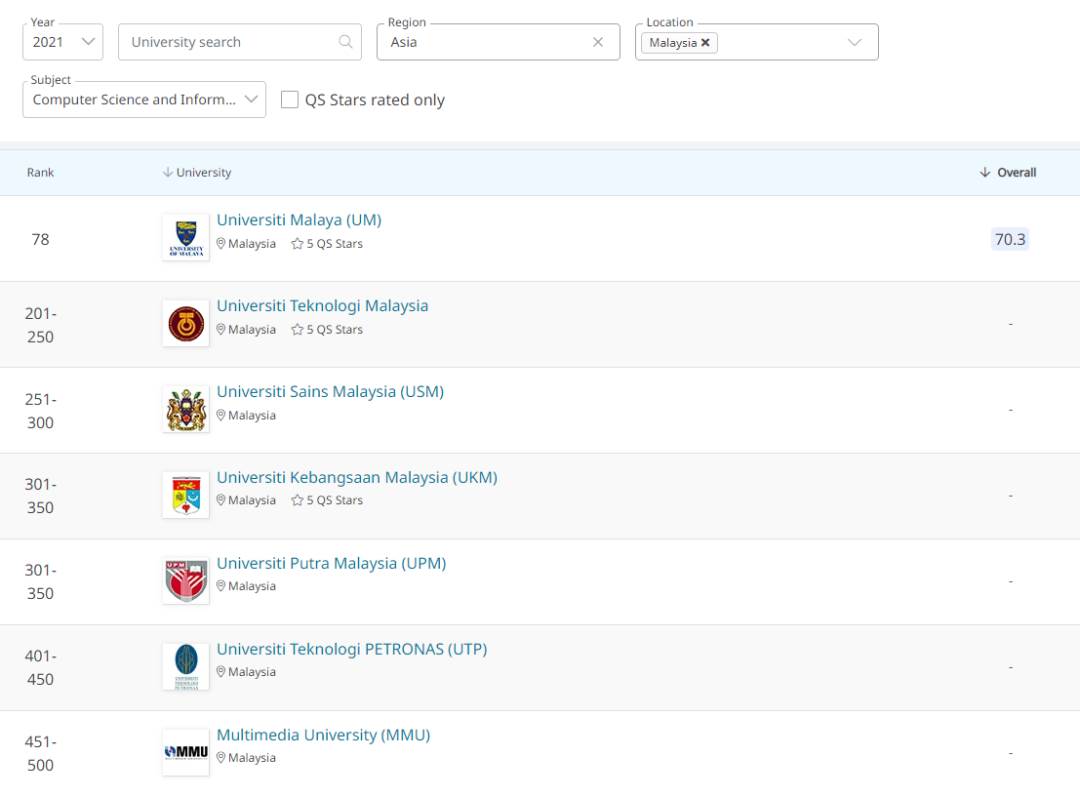This screenshot has height=796, width=1080.
Task: Open the Year dropdown showing 2021
Action: tap(63, 42)
